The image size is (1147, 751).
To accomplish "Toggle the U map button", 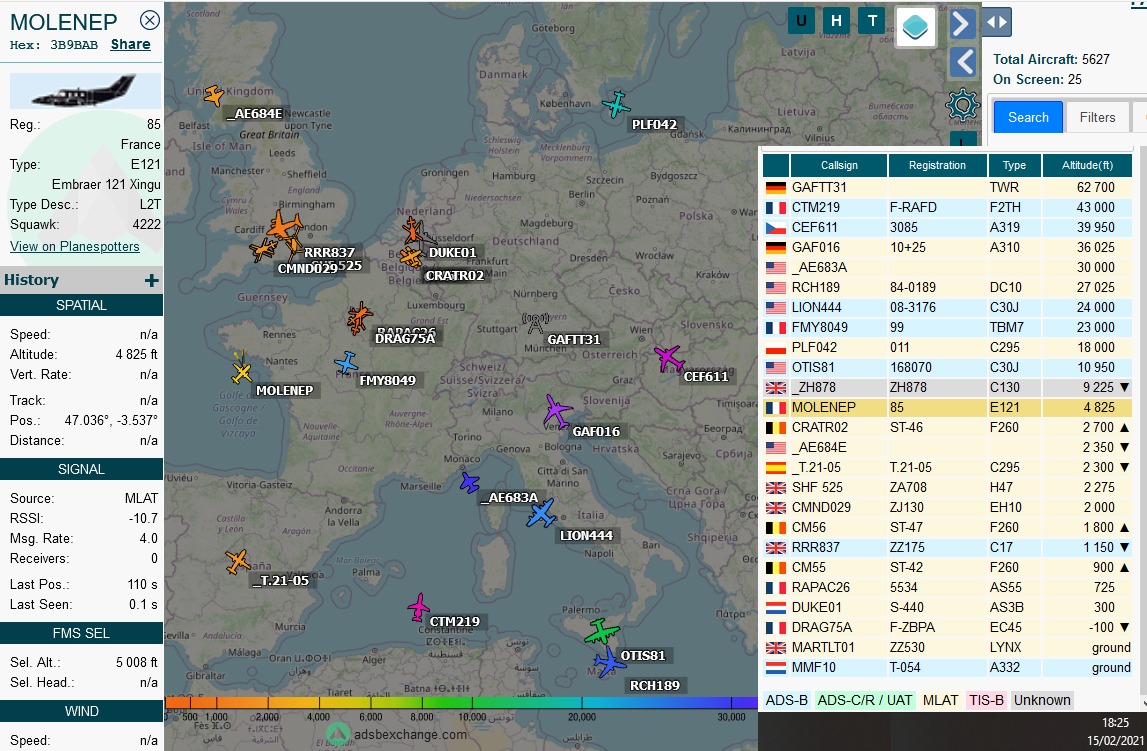I will 801,21.
